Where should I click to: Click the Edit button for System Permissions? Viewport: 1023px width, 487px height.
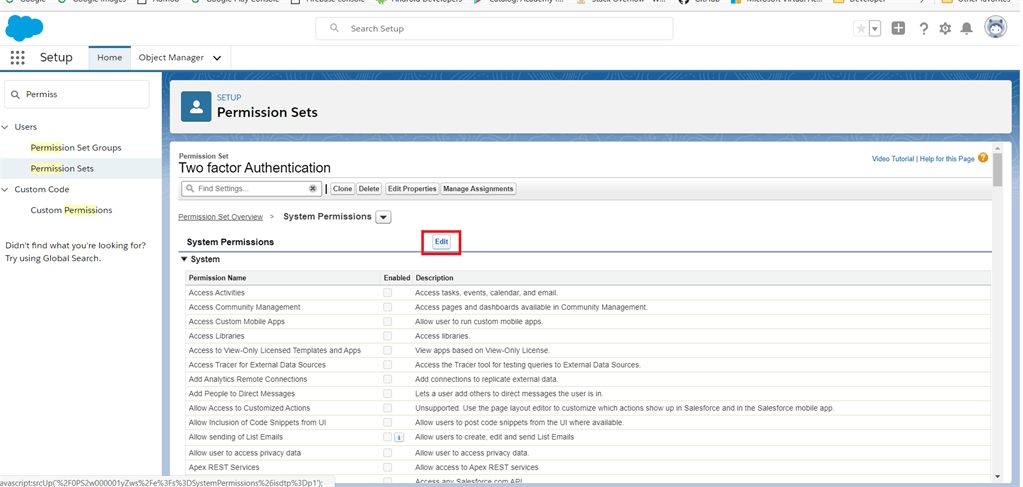coord(442,242)
